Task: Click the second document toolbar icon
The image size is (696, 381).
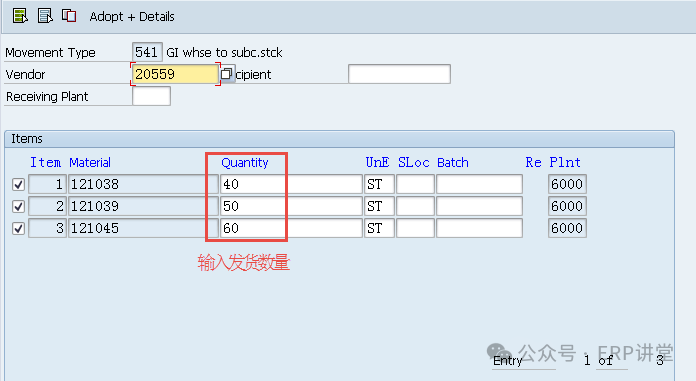Action: (45, 16)
